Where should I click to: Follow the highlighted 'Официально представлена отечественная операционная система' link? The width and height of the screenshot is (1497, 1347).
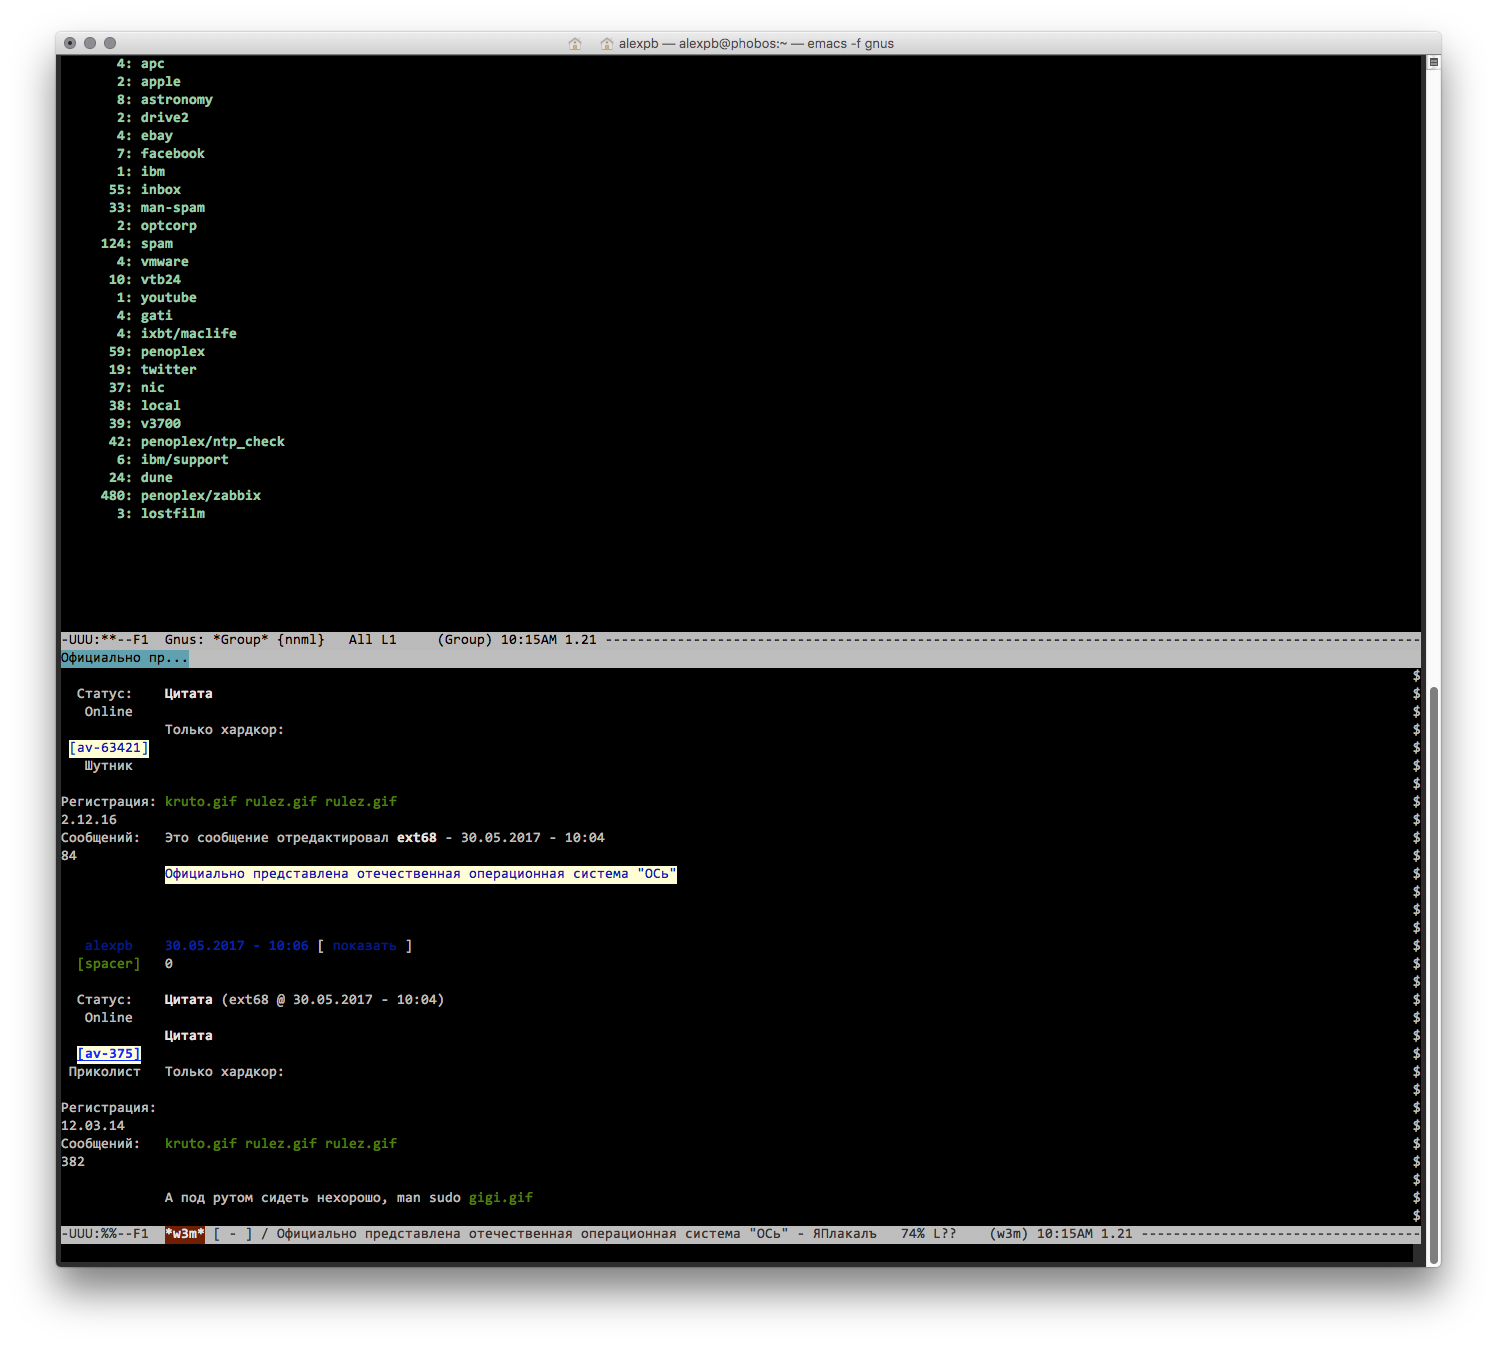coord(421,874)
